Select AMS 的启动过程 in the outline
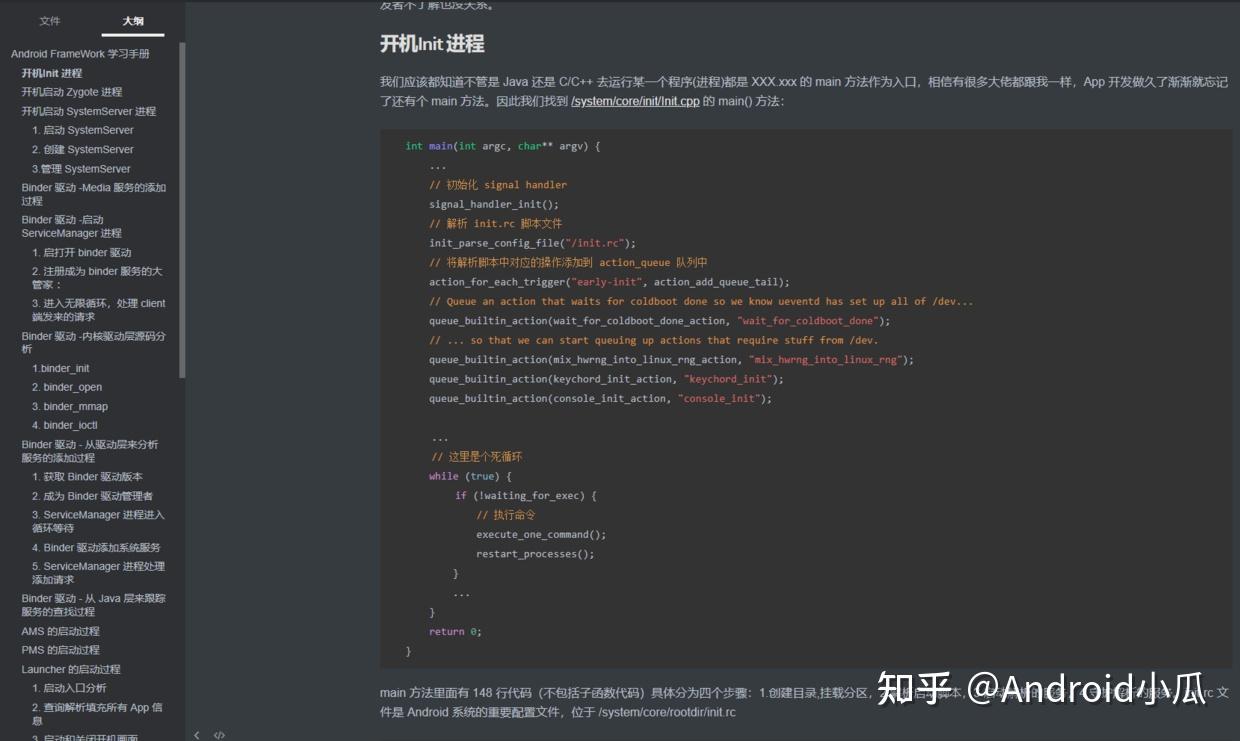The width and height of the screenshot is (1240, 741). pyautogui.click(x=60, y=630)
